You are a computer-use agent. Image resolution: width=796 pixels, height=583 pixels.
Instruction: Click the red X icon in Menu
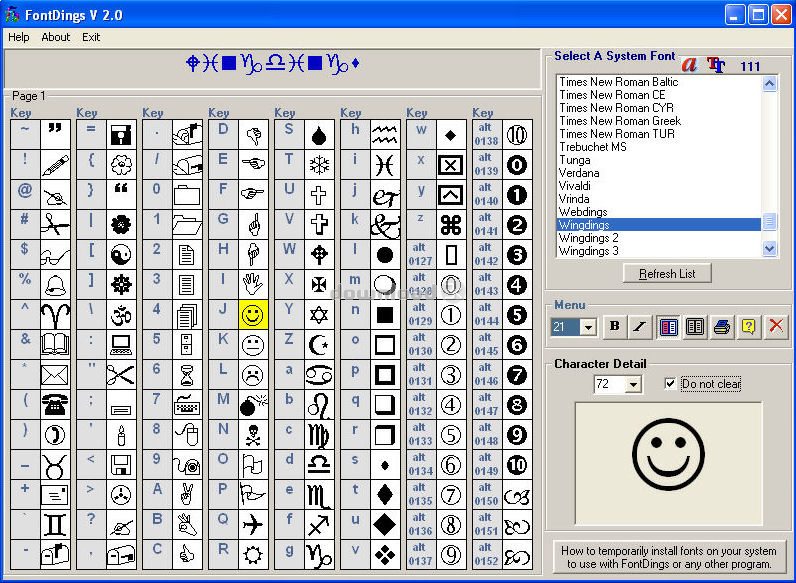[x=775, y=327]
